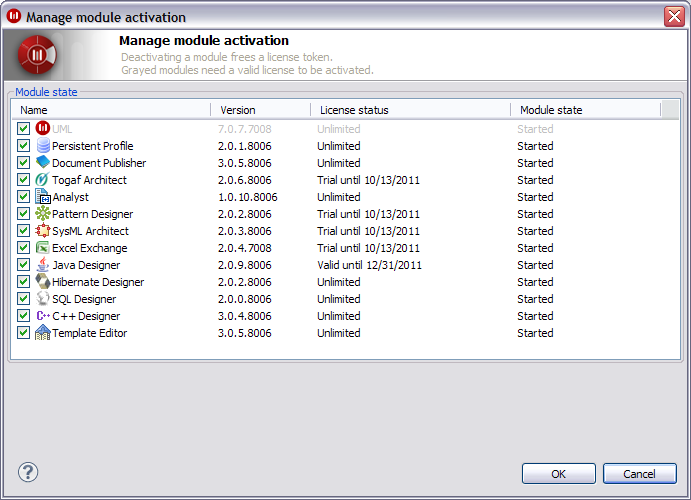Sort by the Name column header

pos(111,110)
